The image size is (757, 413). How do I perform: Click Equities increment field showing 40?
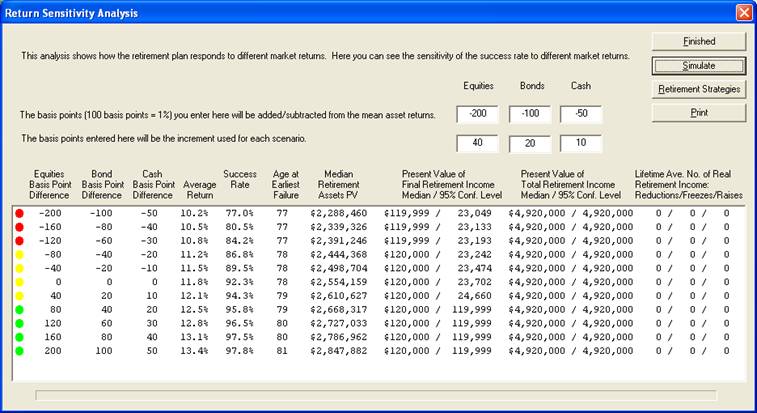(478, 143)
